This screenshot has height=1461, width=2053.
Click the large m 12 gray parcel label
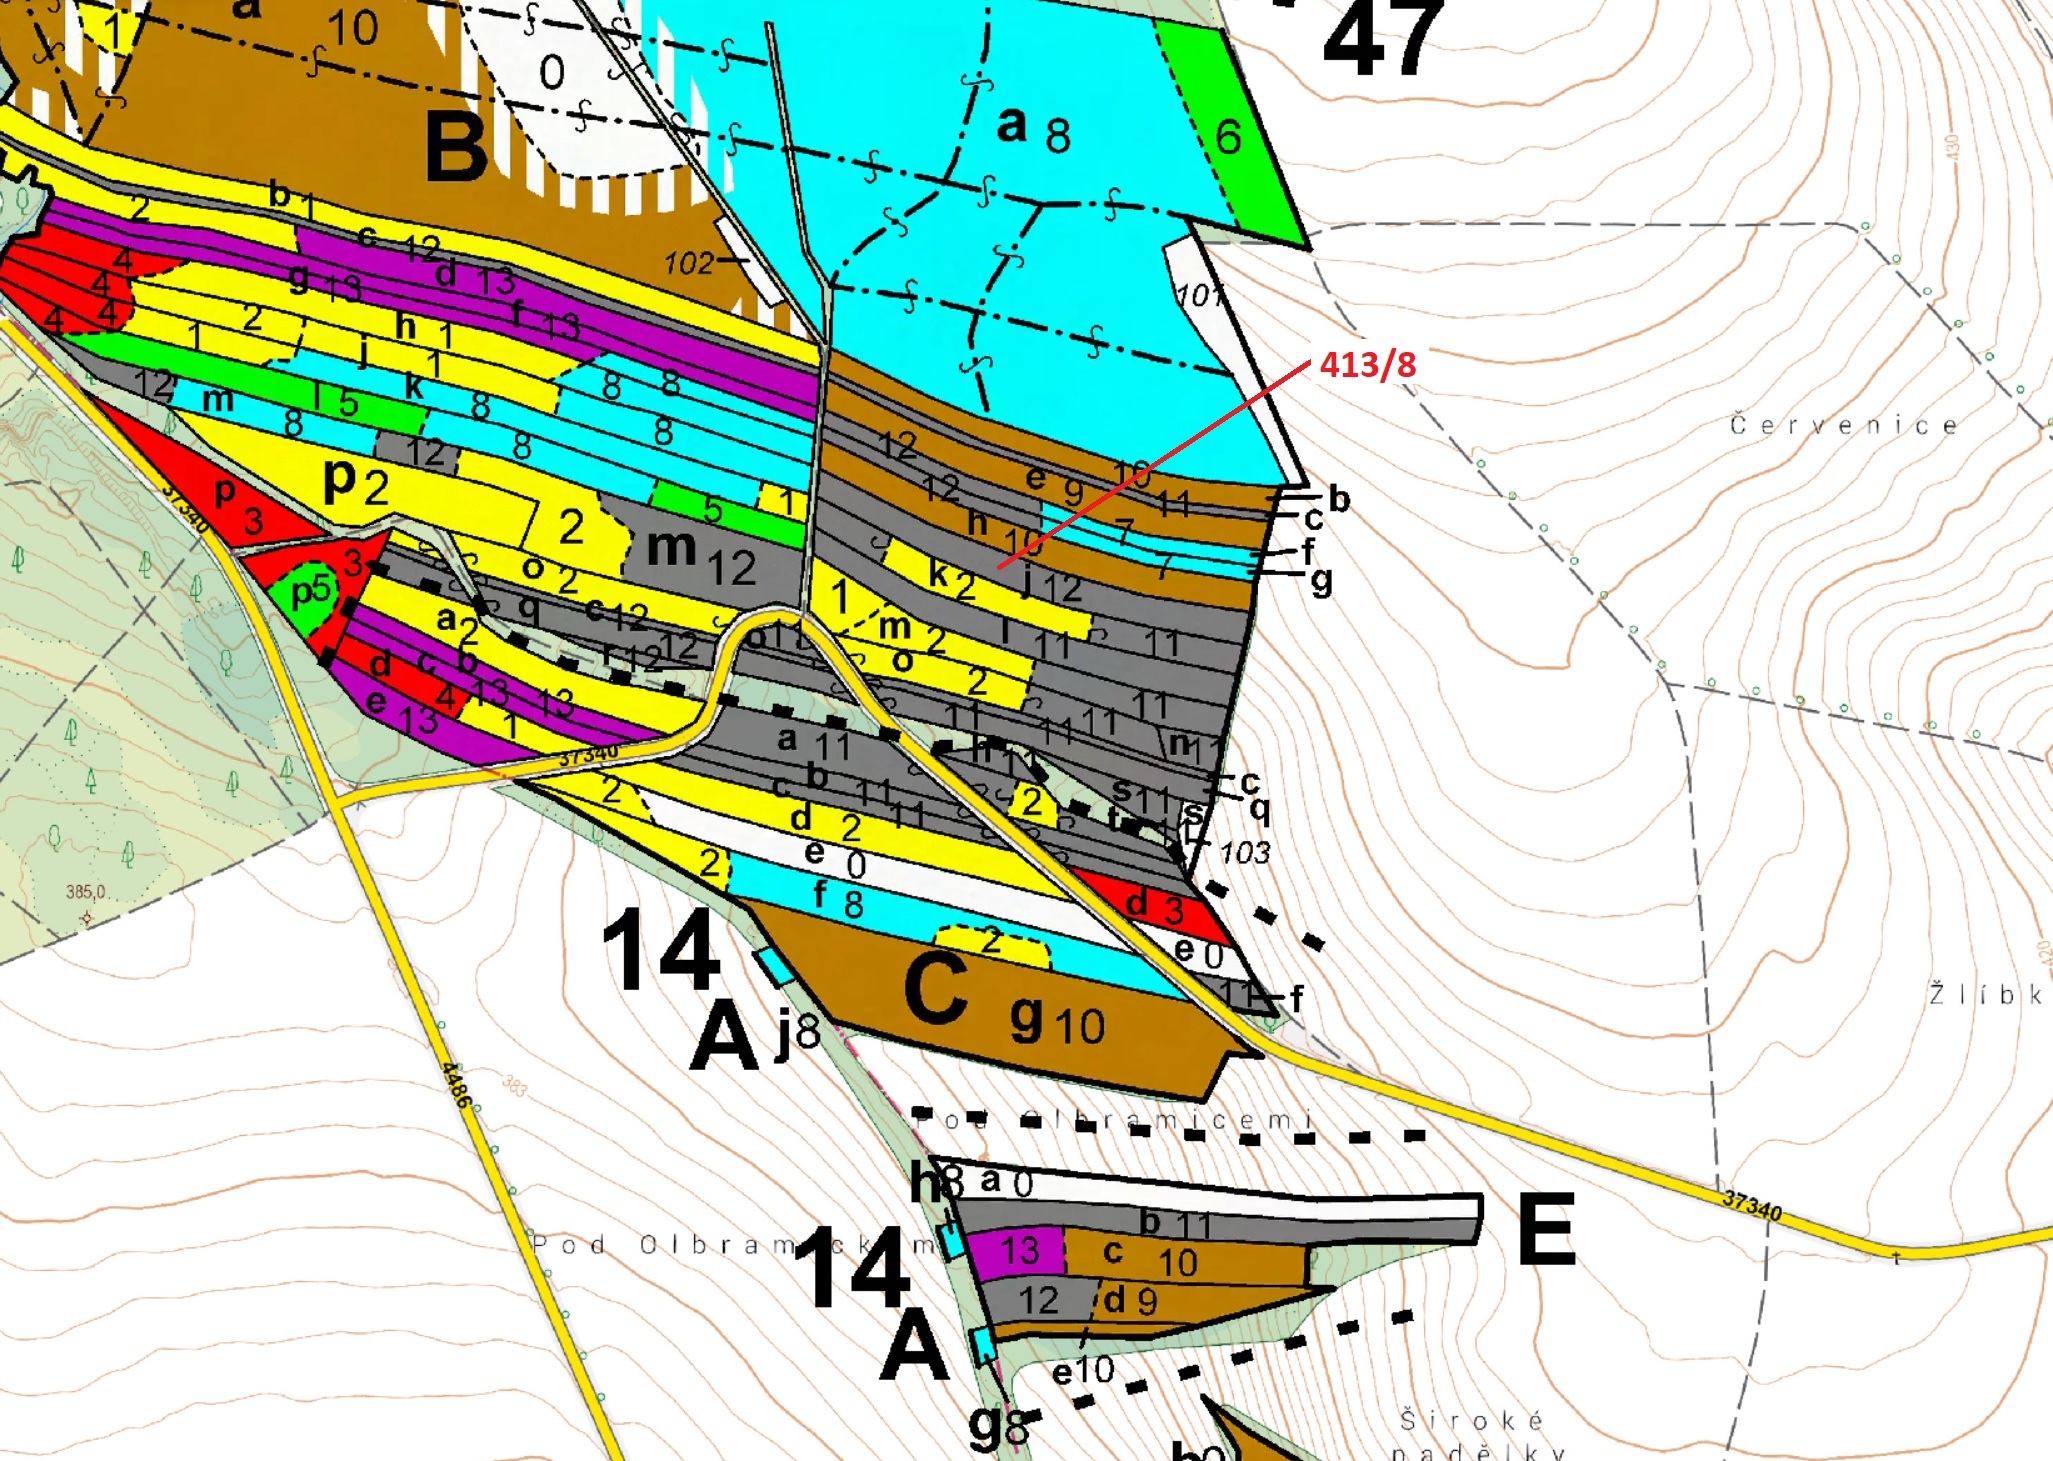[x=701, y=558]
